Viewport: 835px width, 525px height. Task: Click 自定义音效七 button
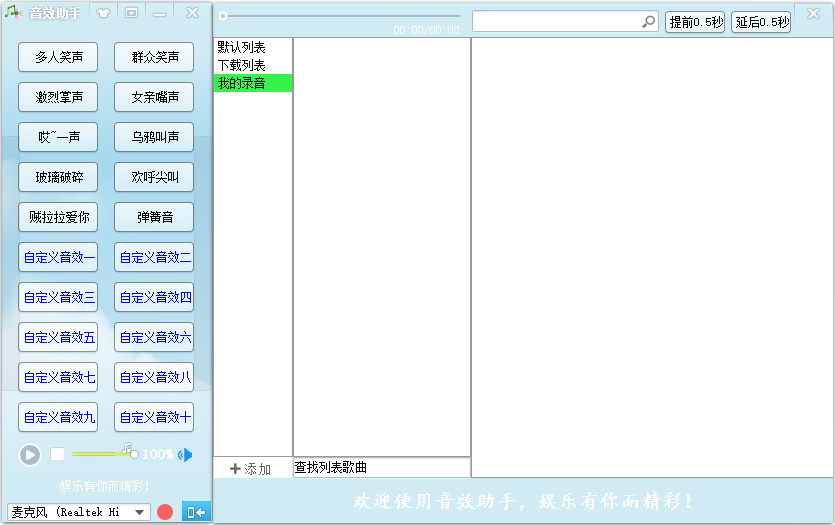click(x=58, y=377)
